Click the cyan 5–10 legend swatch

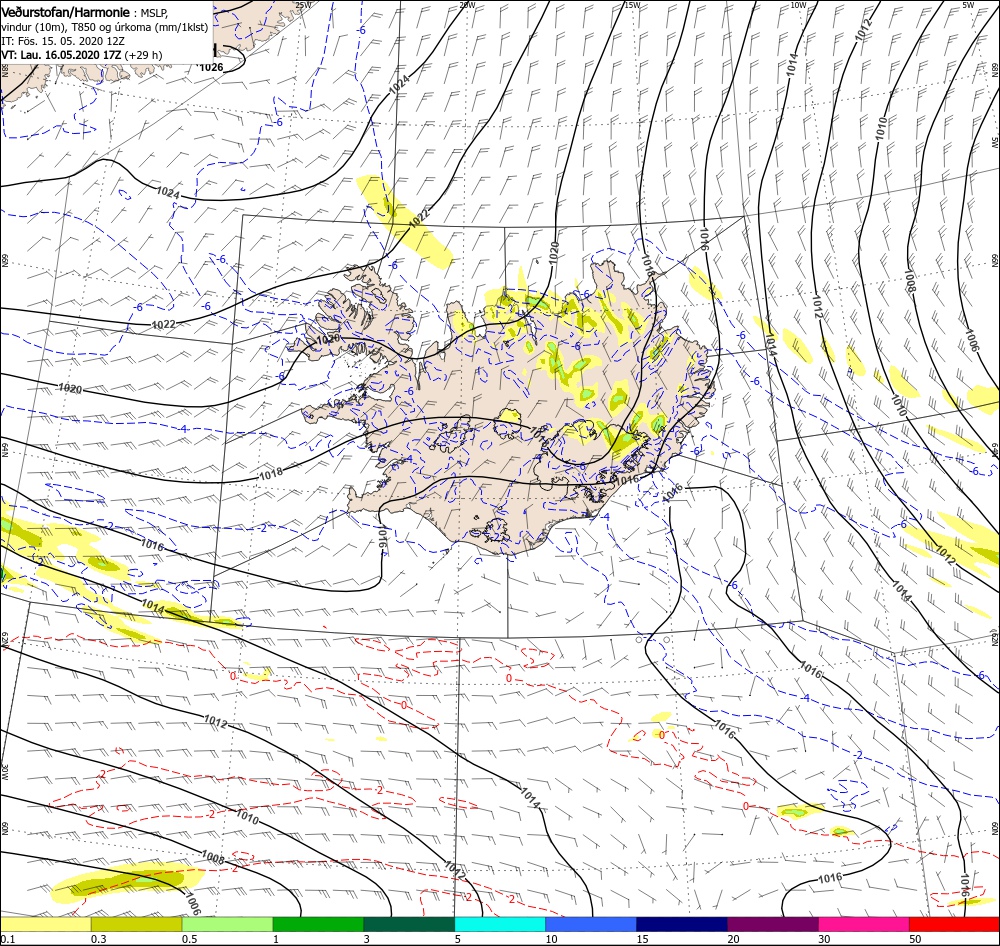pyautogui.click(x=500, y=924)
